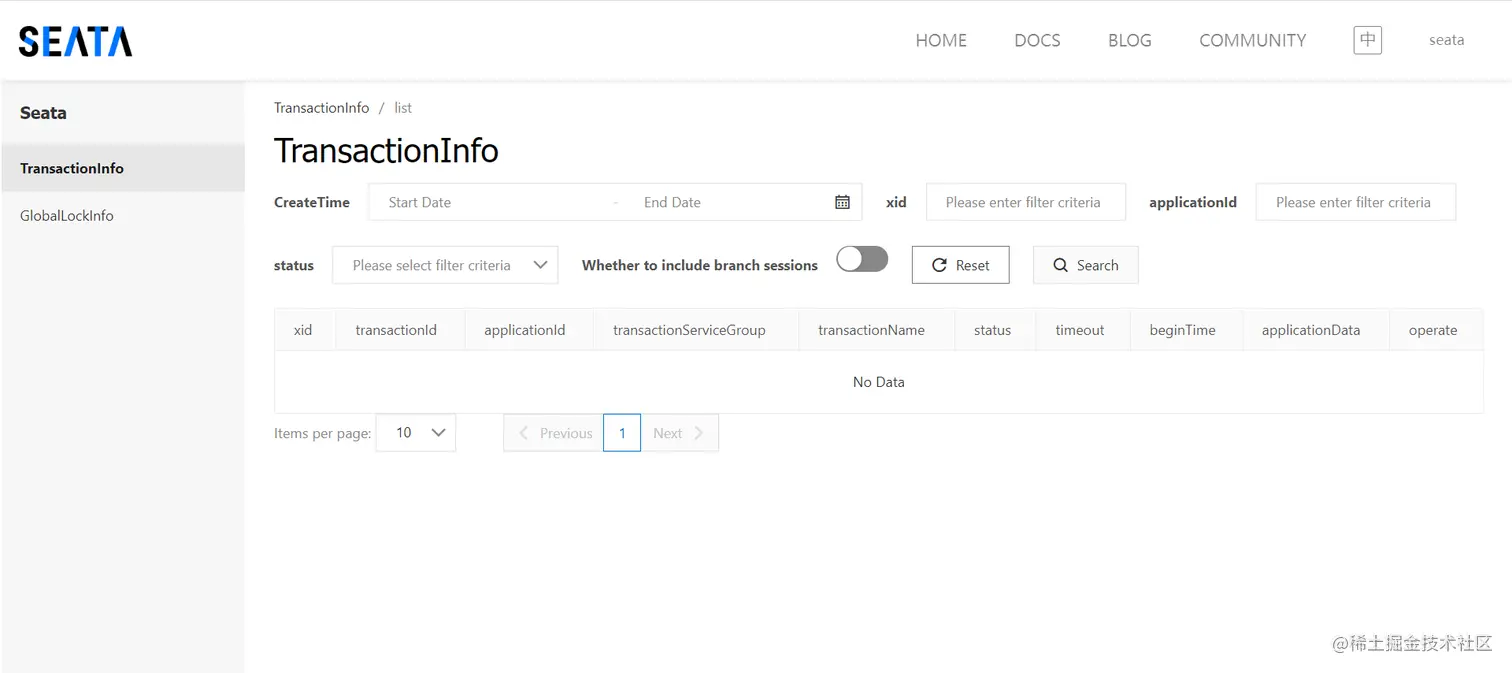
Task: Click the No Data table message
Action: (x=878, y=382)
